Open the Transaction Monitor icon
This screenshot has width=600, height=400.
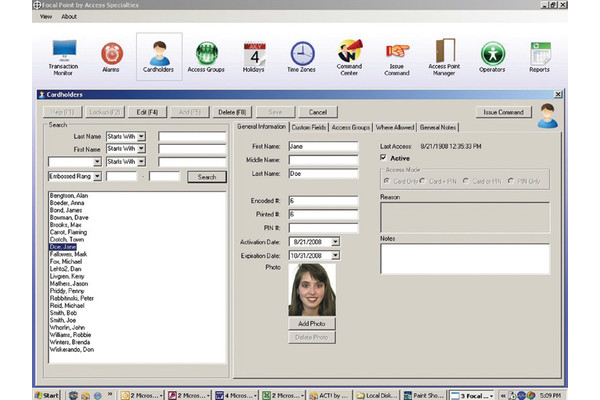pyautogui.click(x=65, y=55)
